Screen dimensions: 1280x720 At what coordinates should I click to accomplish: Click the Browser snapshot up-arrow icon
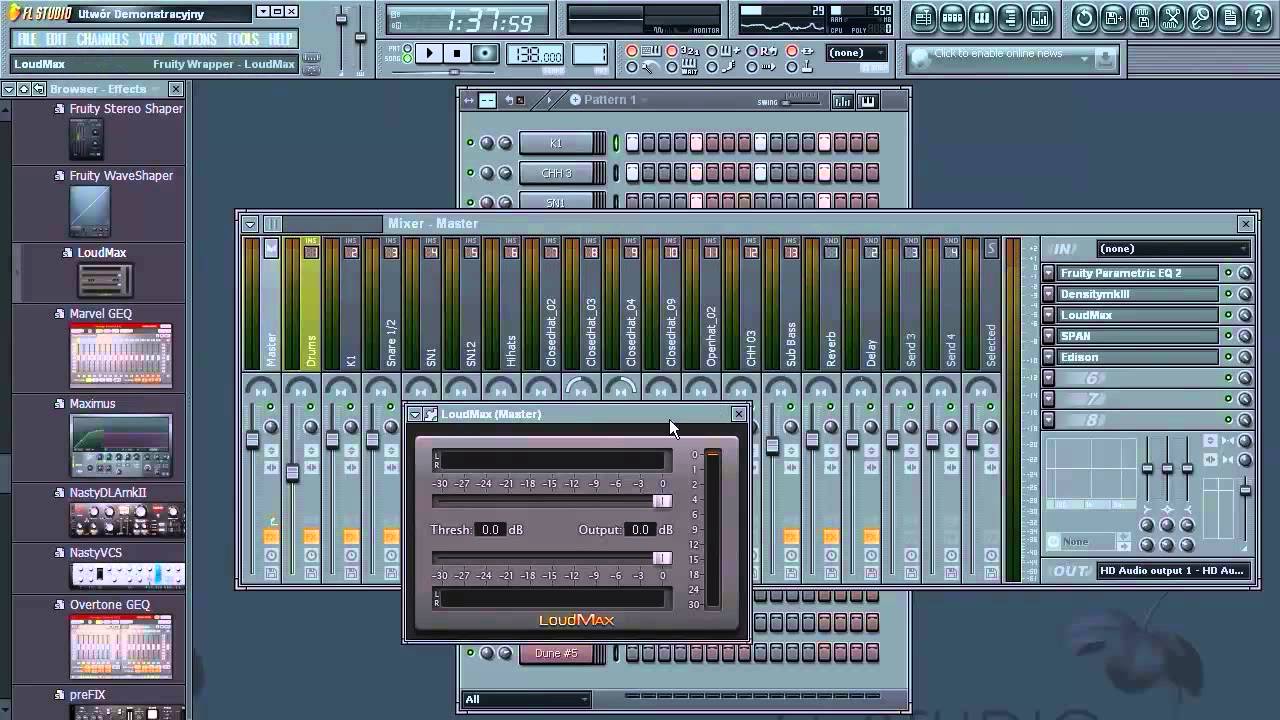[x=24, y=89]
